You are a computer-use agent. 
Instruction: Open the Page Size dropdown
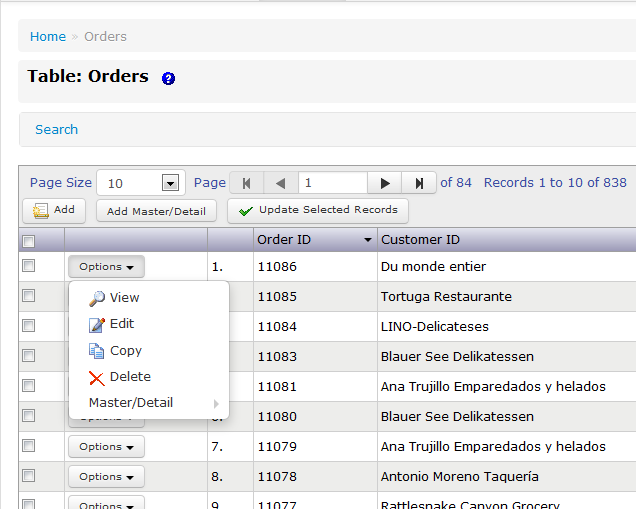pos(170,183)
